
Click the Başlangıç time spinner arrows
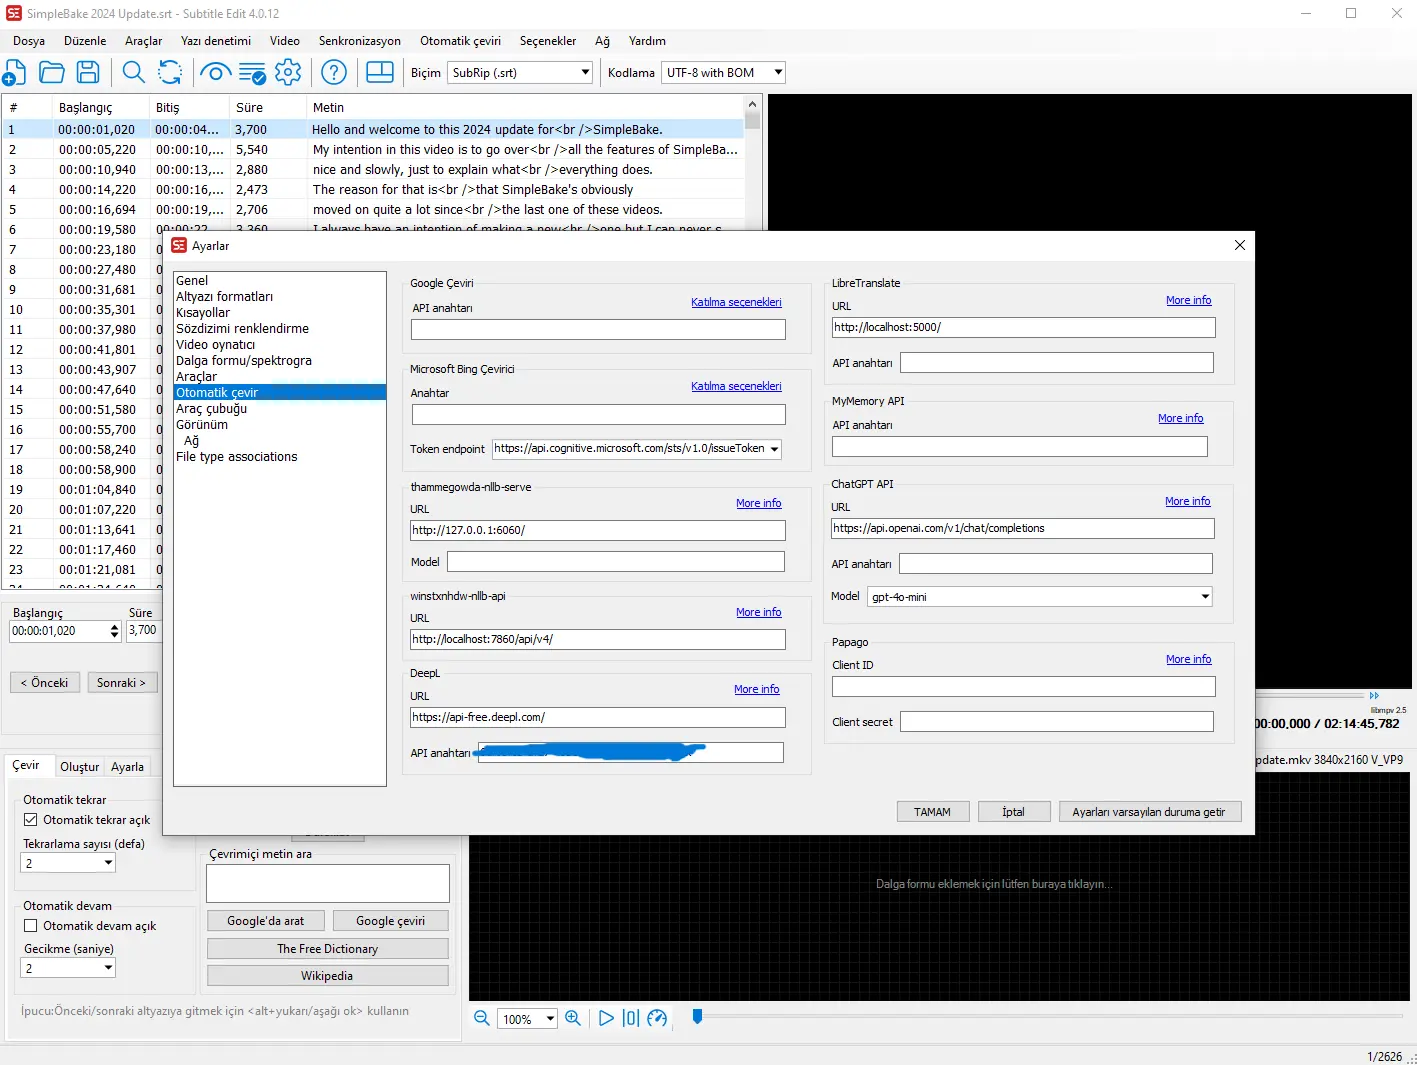click(x=114, y=631)
